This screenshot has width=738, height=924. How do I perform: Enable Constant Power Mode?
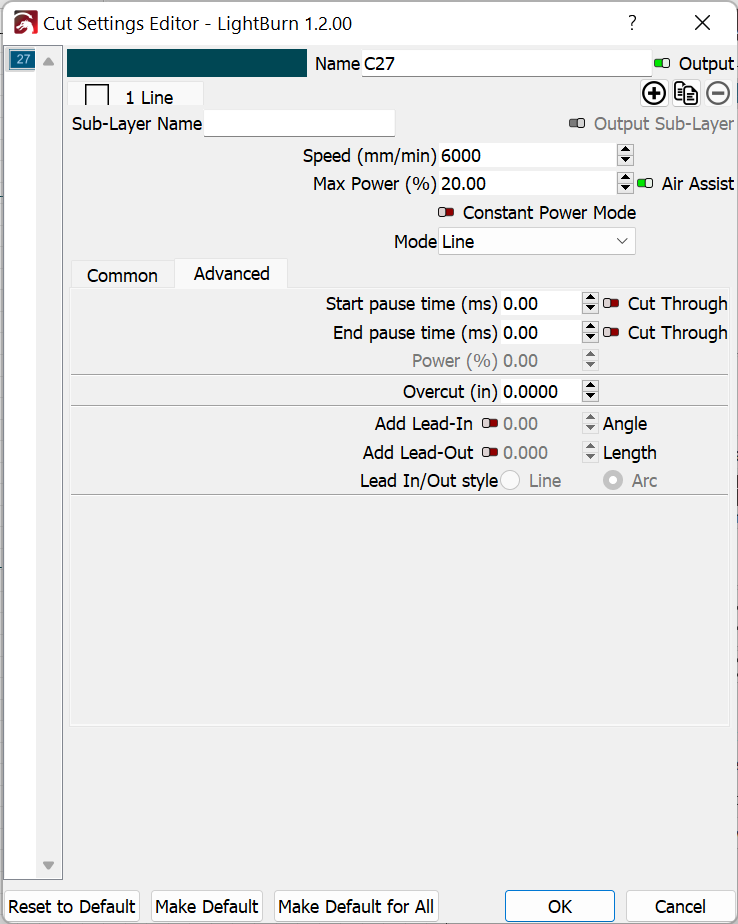[x=446, y=212]
